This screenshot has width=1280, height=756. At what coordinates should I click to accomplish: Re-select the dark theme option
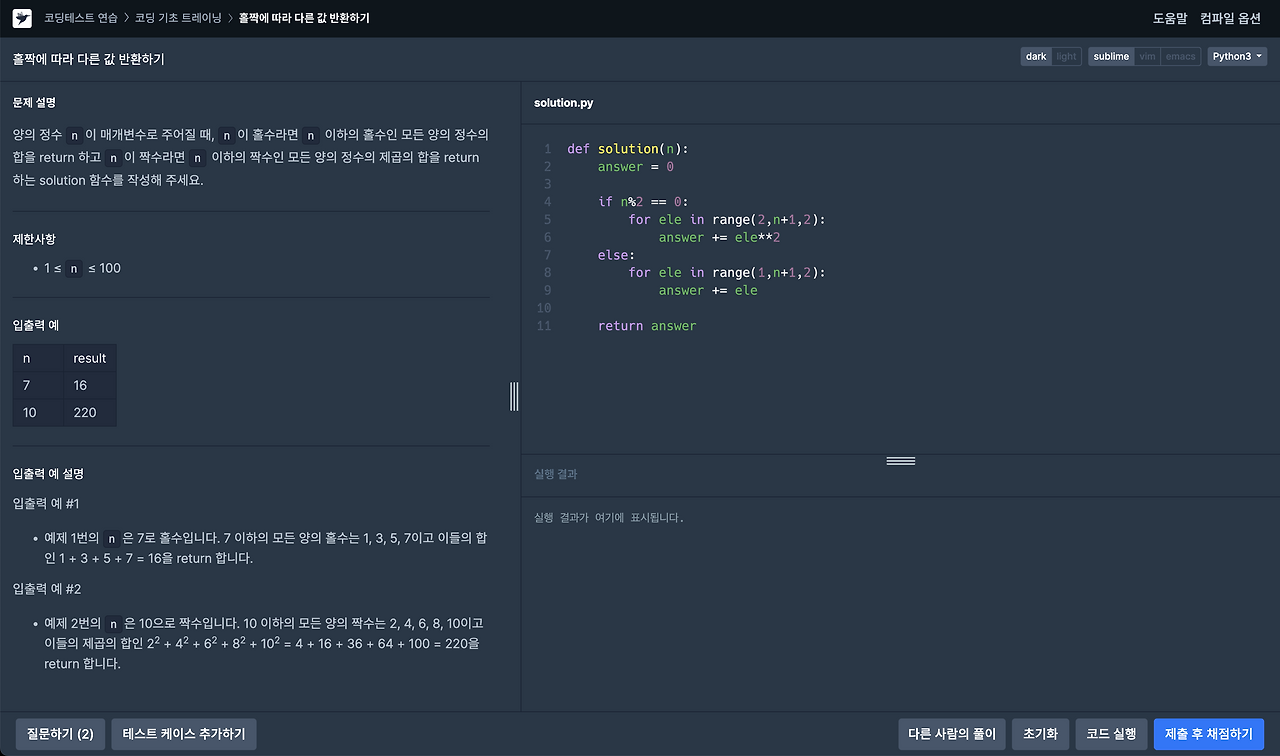click(x=1036, y=56)
